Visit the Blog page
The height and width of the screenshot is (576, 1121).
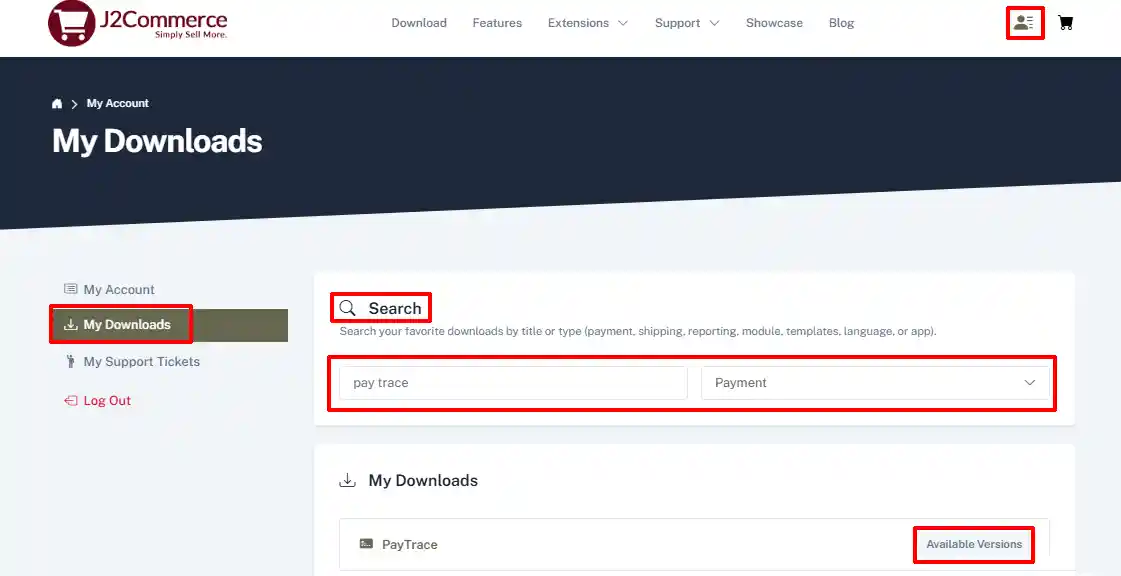(841, 23)
